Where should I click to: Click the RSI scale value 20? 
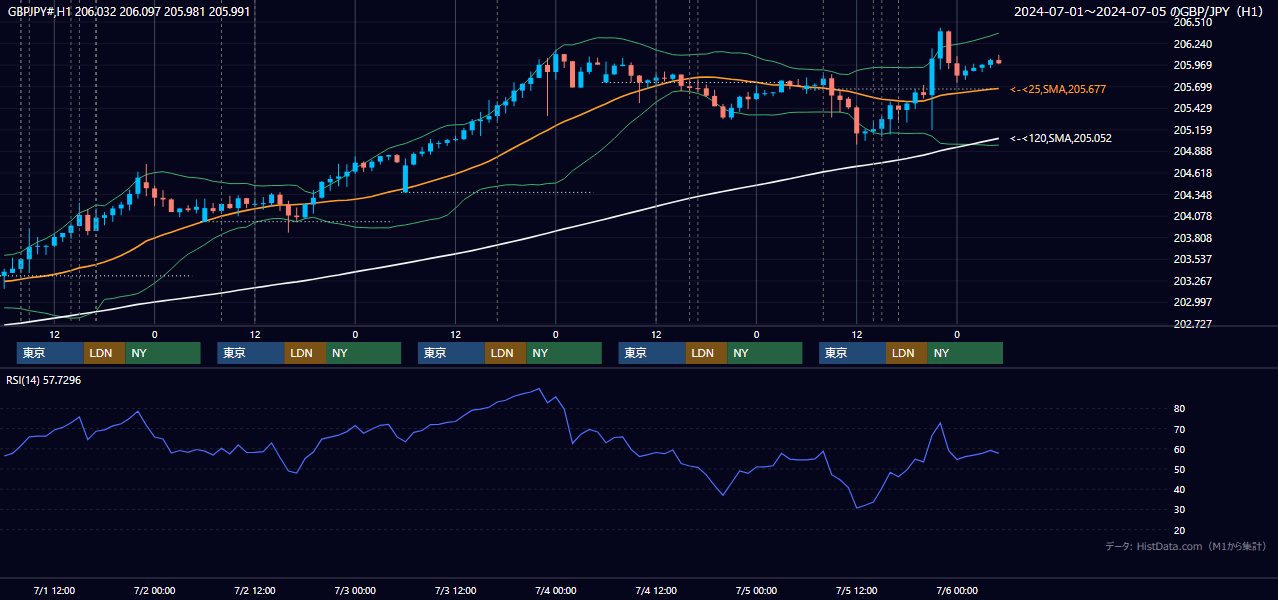pyautogui.click(x=1180, y=530)
